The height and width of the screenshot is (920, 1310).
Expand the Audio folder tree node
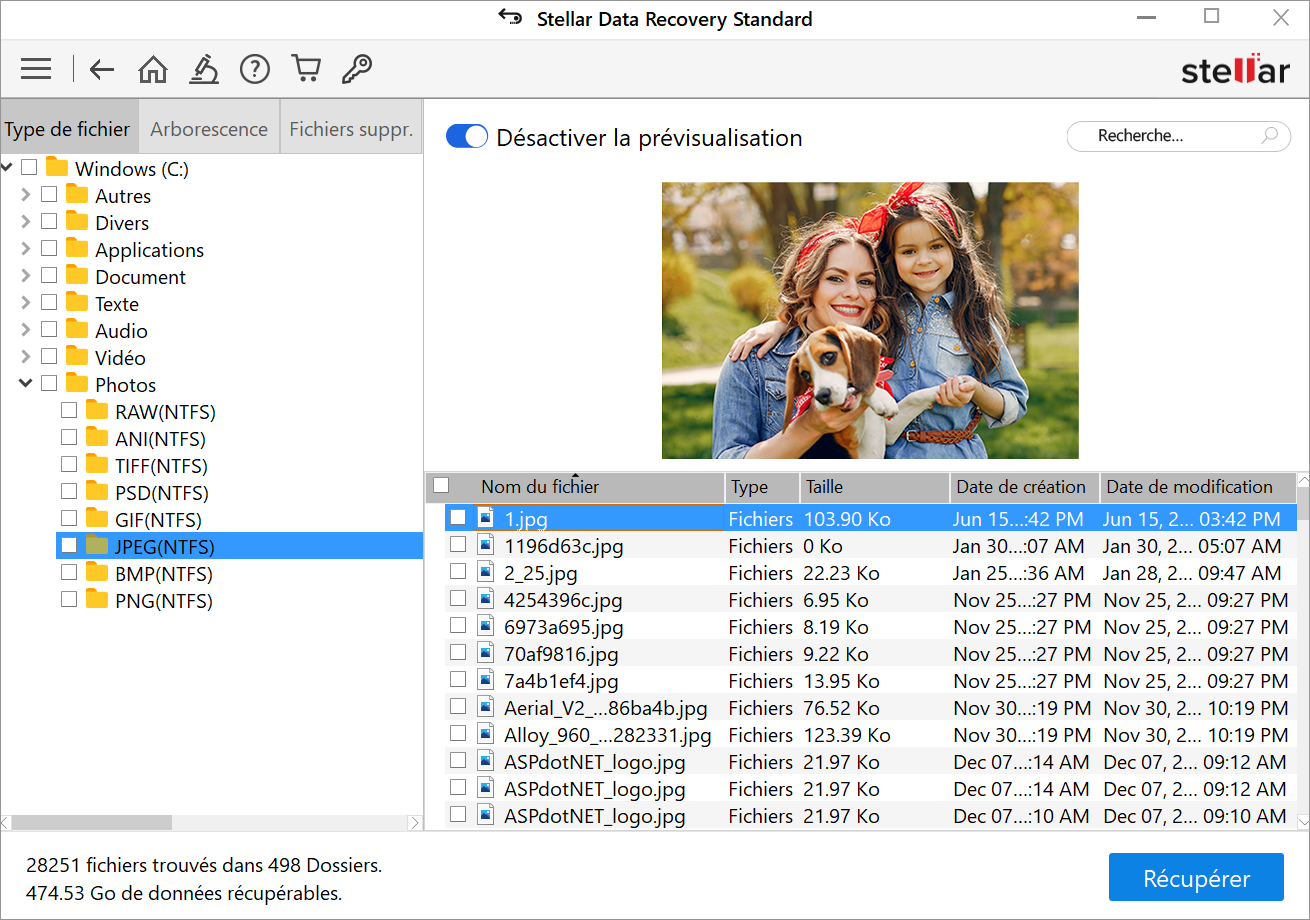26,330
